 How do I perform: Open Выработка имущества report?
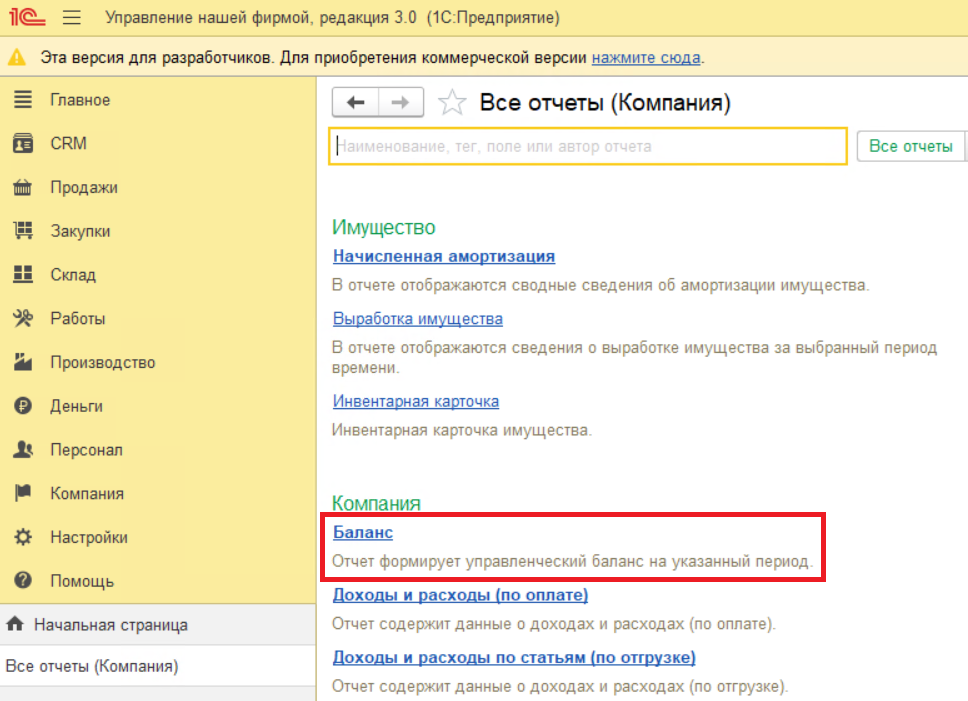[418, 319]
